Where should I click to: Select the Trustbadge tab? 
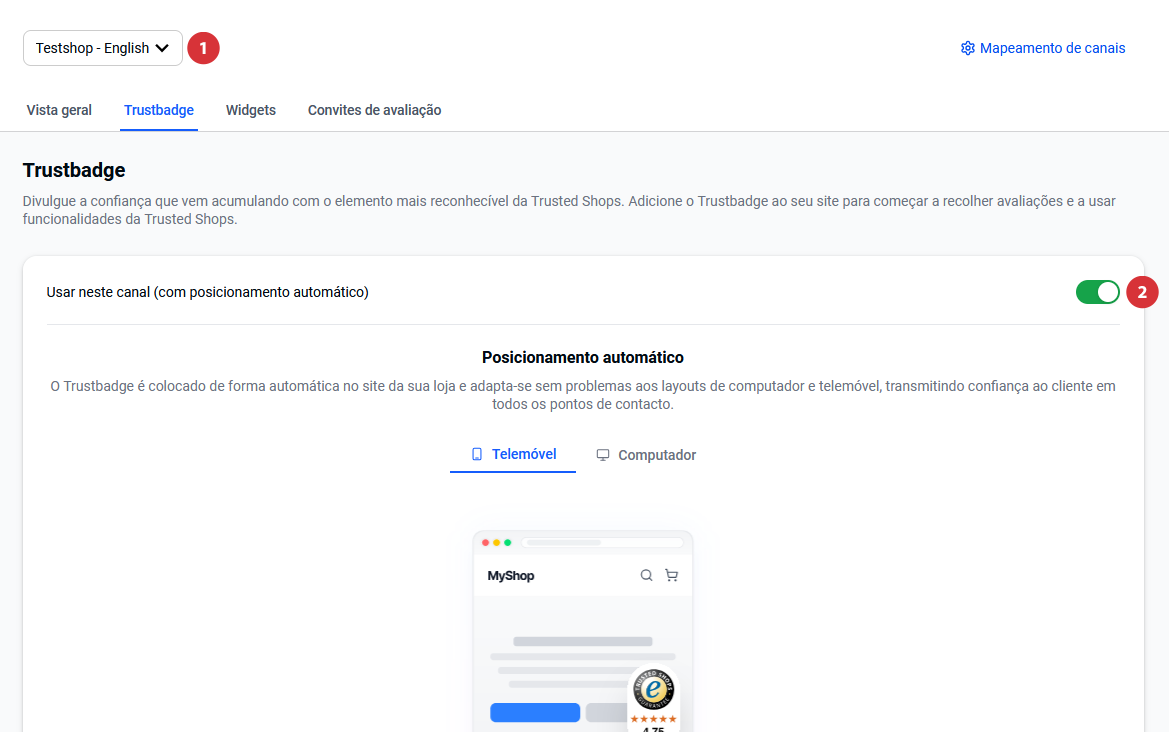click(x=159, y=110)
